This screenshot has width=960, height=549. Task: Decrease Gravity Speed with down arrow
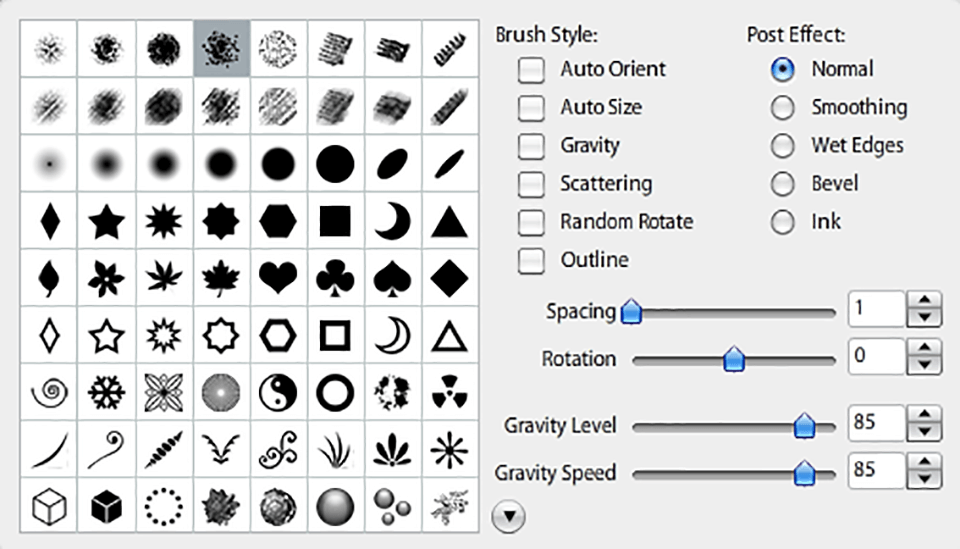pos(924,480)
